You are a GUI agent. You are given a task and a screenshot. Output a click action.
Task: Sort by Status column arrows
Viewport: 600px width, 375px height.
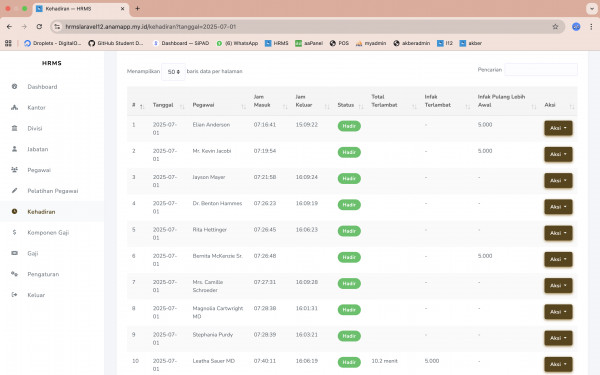tap(361, 107)
